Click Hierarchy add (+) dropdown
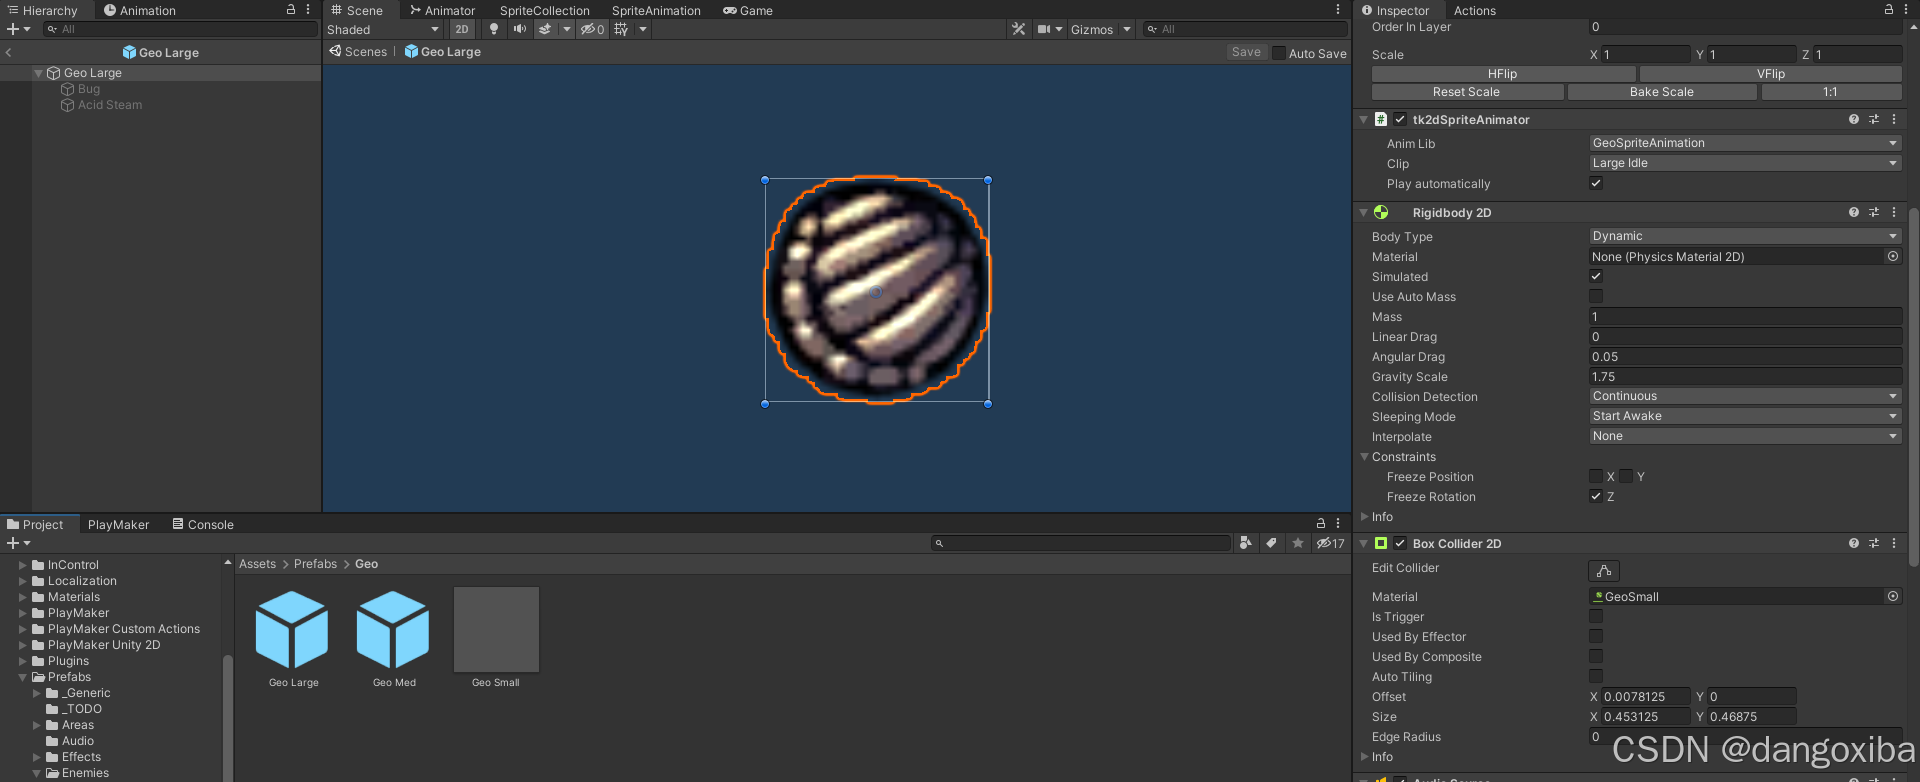Image resolution: width=1920 pixels, height=782 pixels. 18,29
